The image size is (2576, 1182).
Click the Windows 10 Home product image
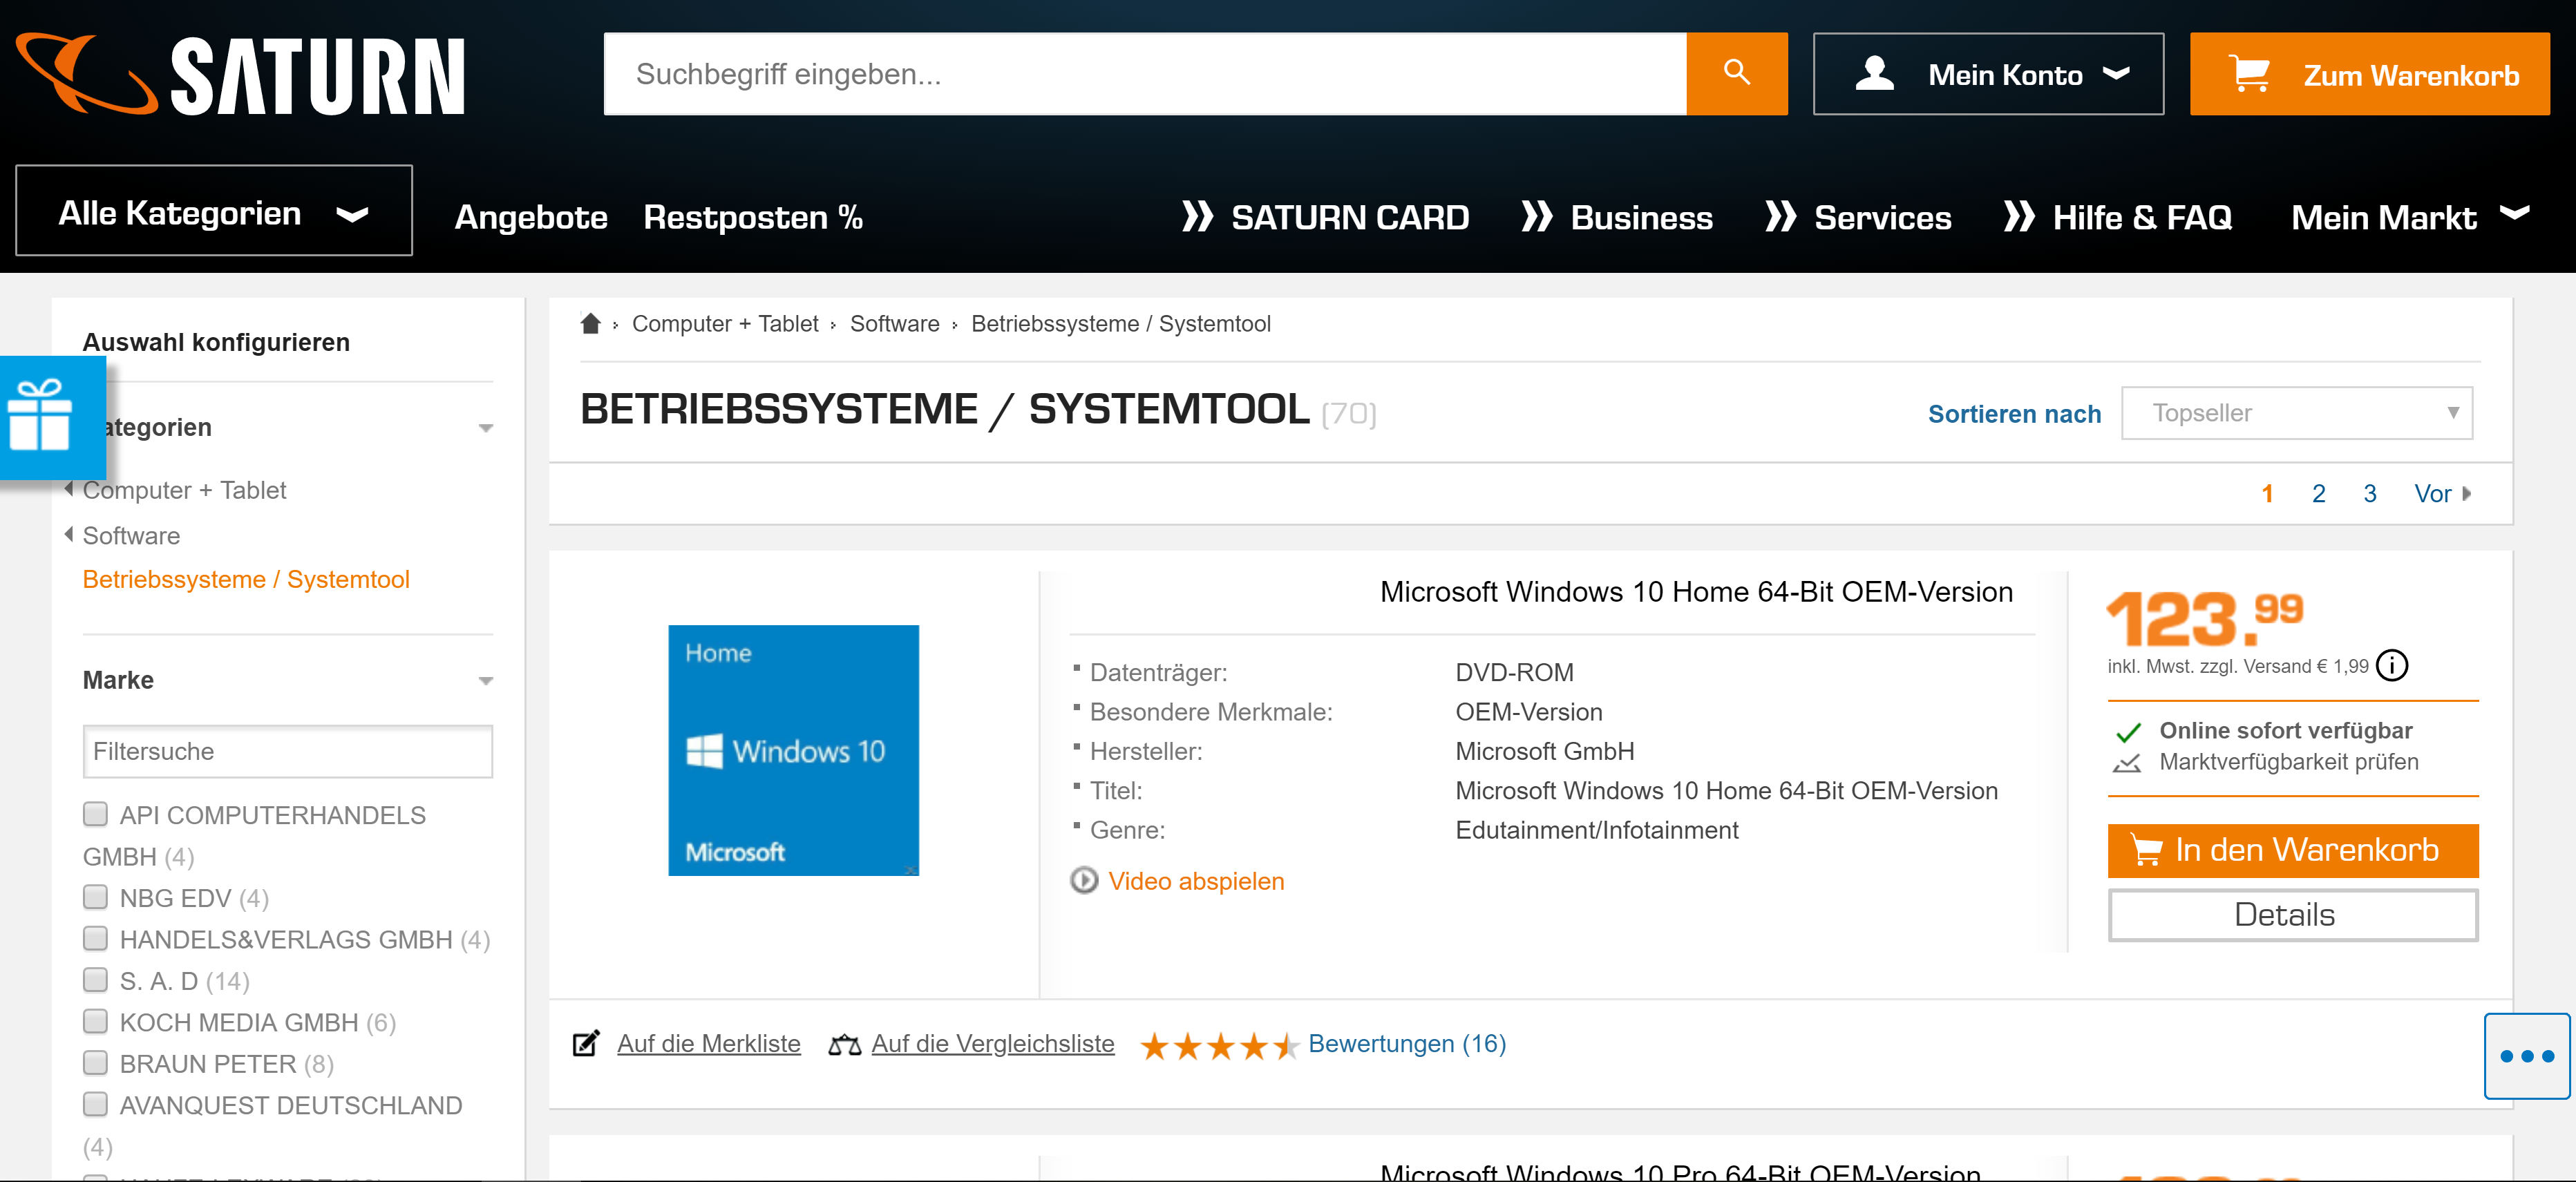[x=793, y=750]
